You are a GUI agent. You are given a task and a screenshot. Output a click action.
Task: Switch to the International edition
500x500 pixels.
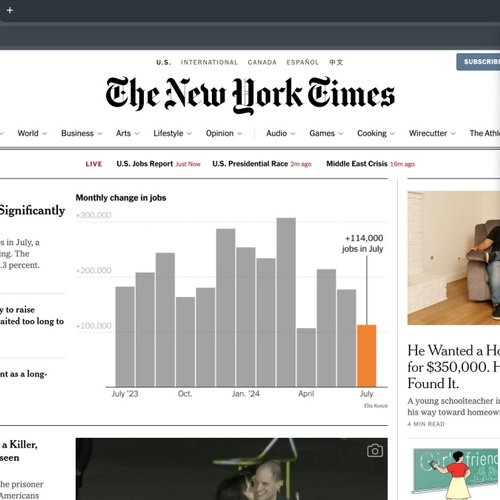pos(209,62)
